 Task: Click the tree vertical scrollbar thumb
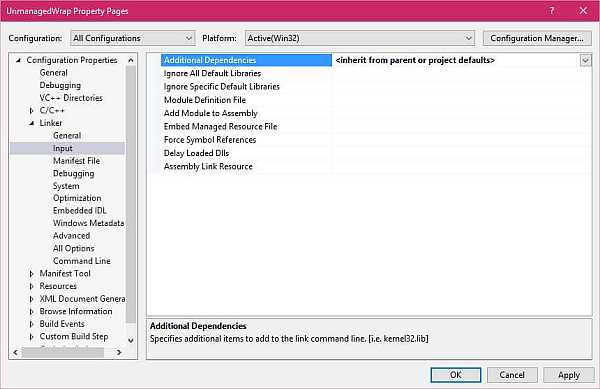tap(131, 194)
